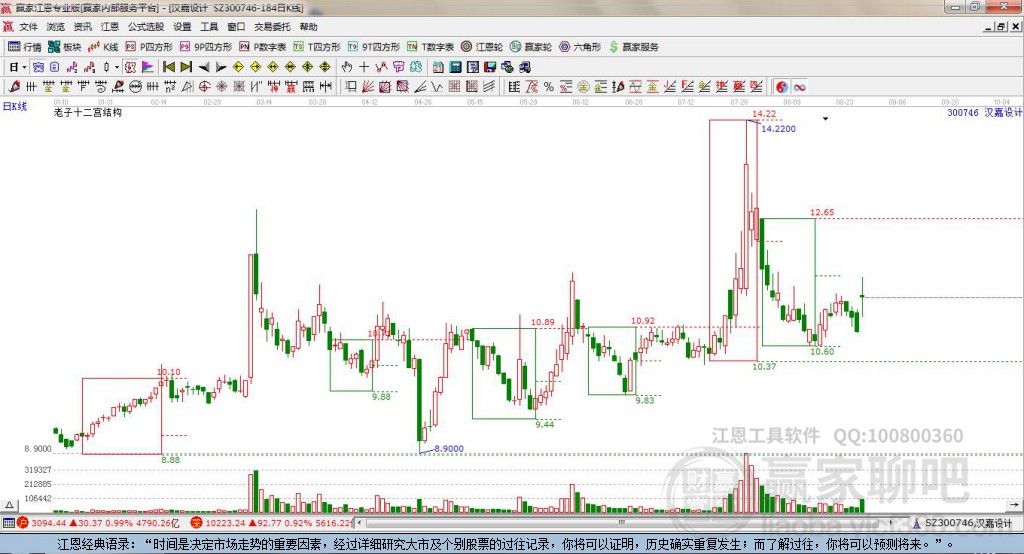Click the globe with computer icon

pyautogui.click(x=507, y=67)
